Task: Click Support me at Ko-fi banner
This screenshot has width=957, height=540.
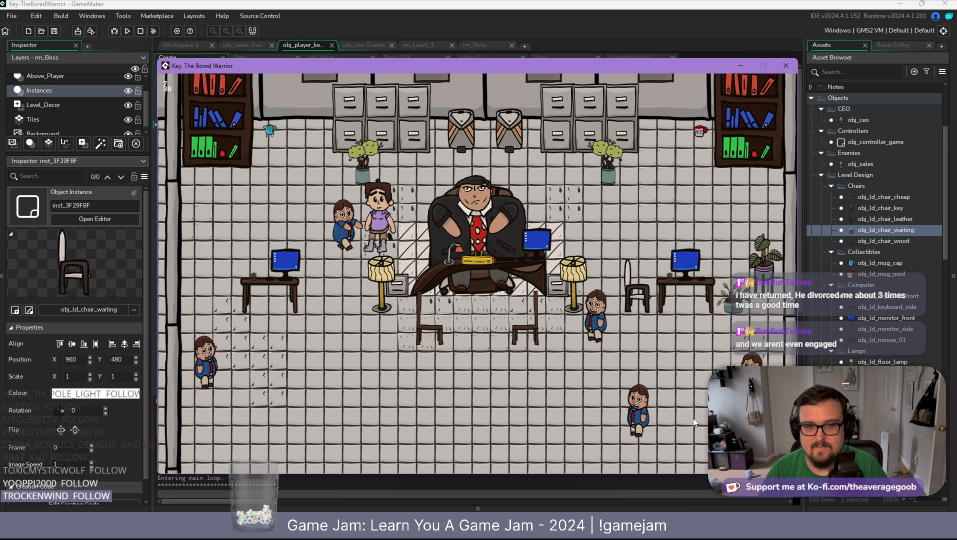Action: [x=822, y=487]
